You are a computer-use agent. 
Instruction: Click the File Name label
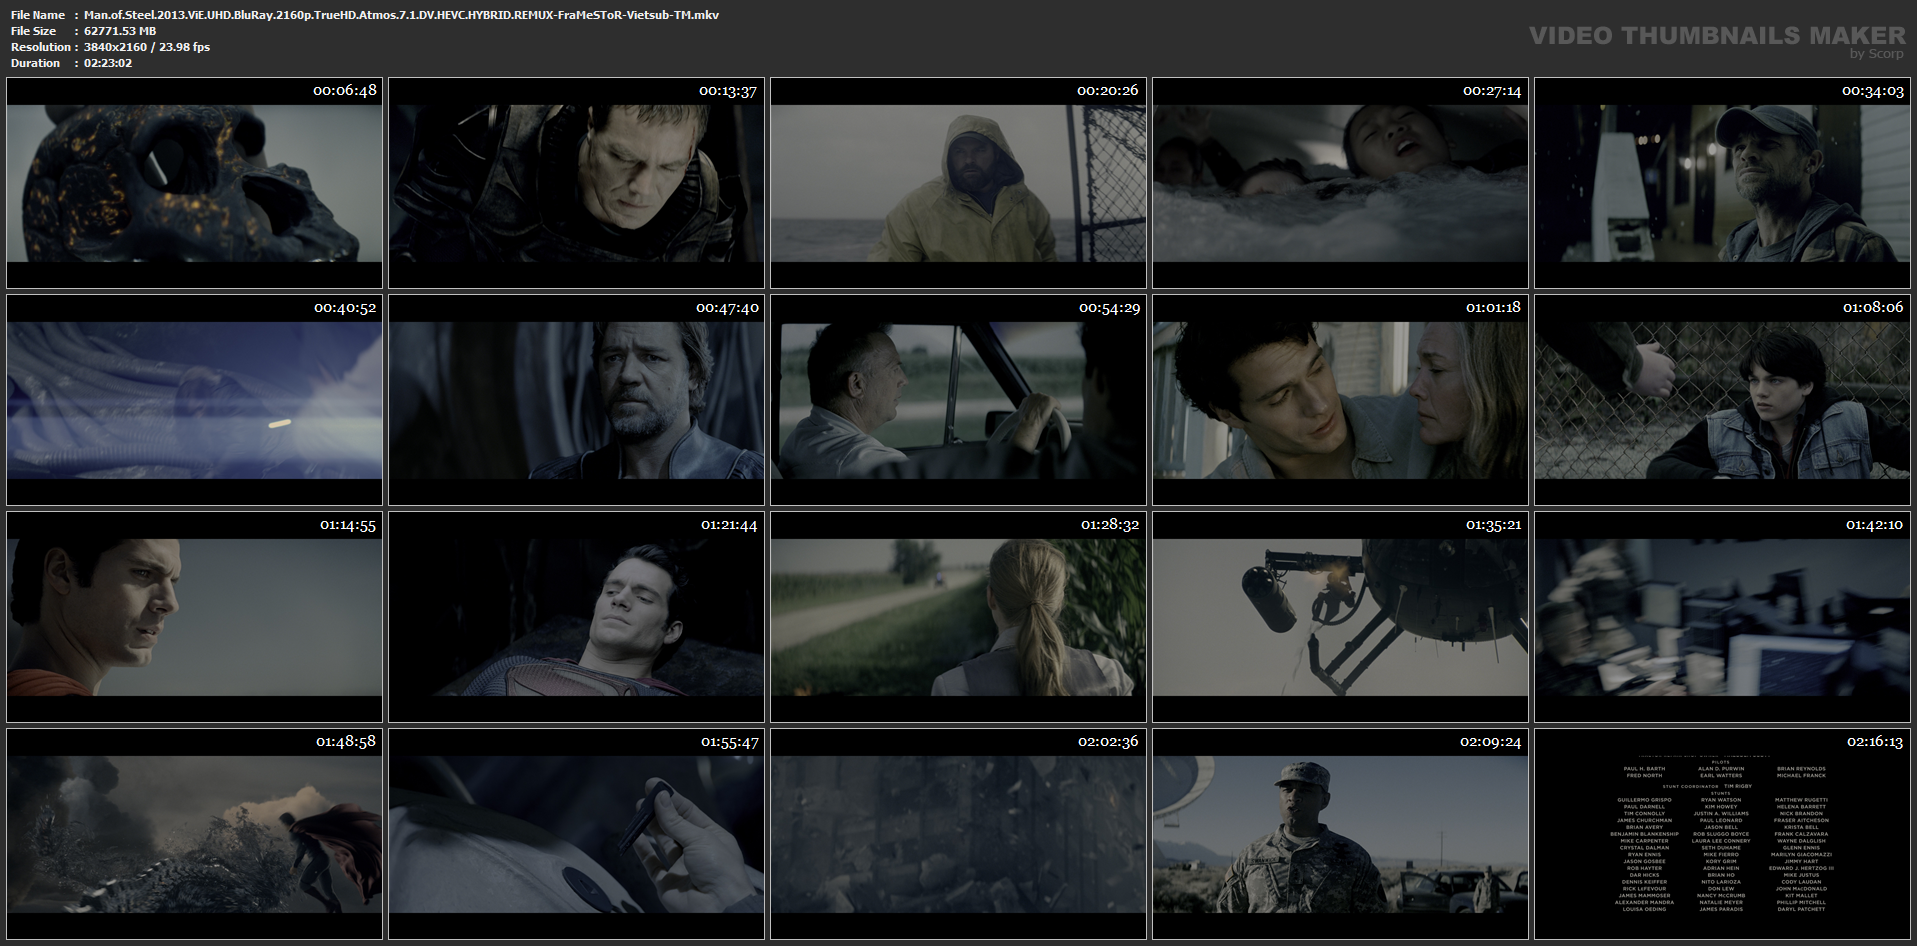point(38,15)
